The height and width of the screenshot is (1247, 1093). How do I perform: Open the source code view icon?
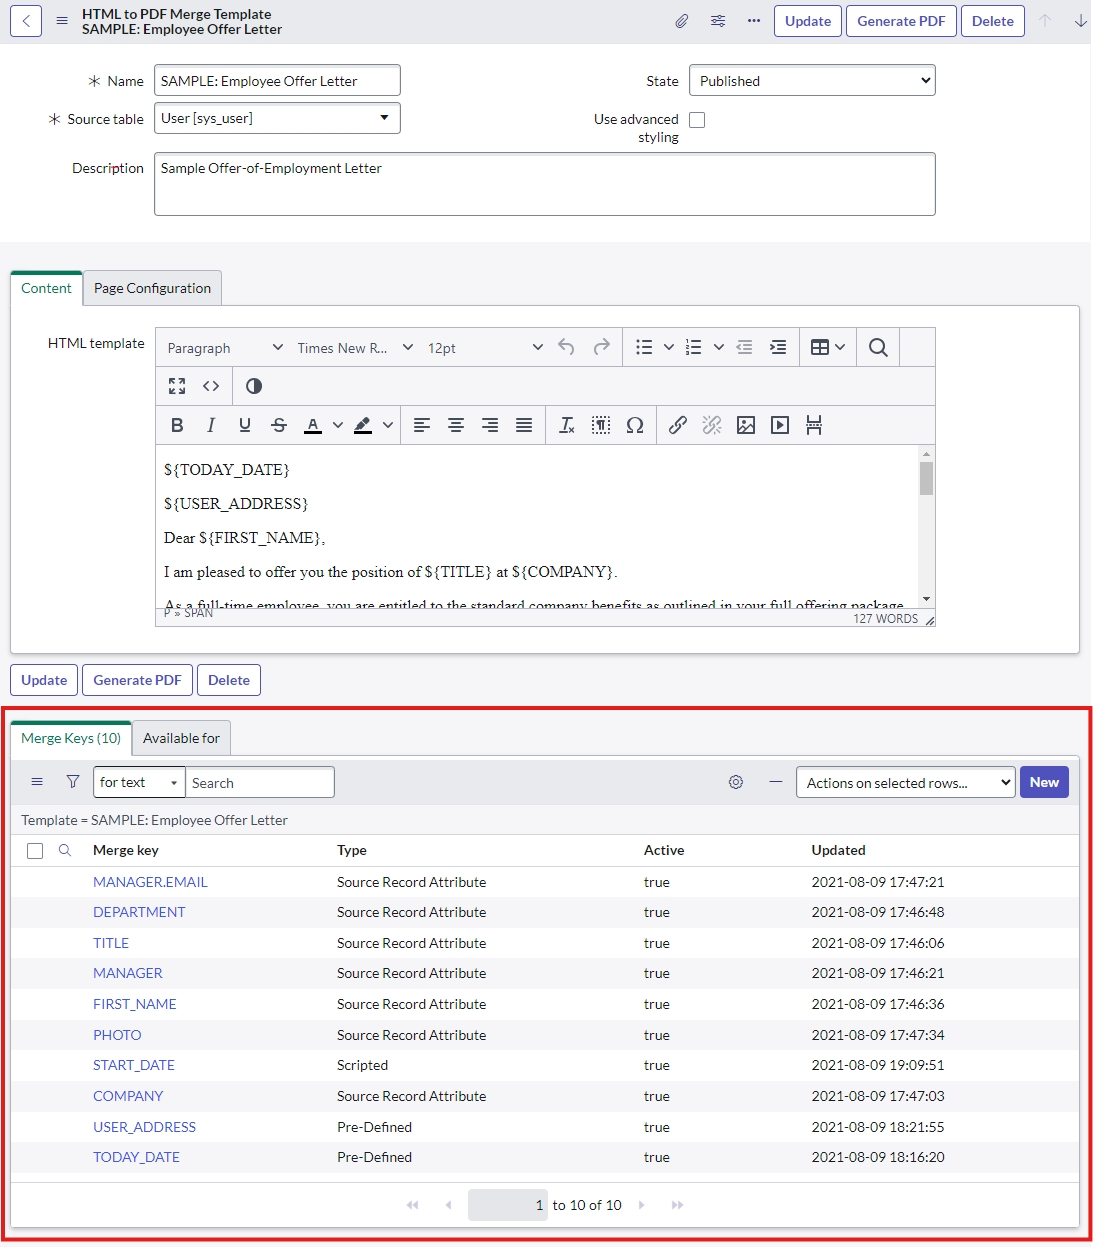[x=211, y=386]
